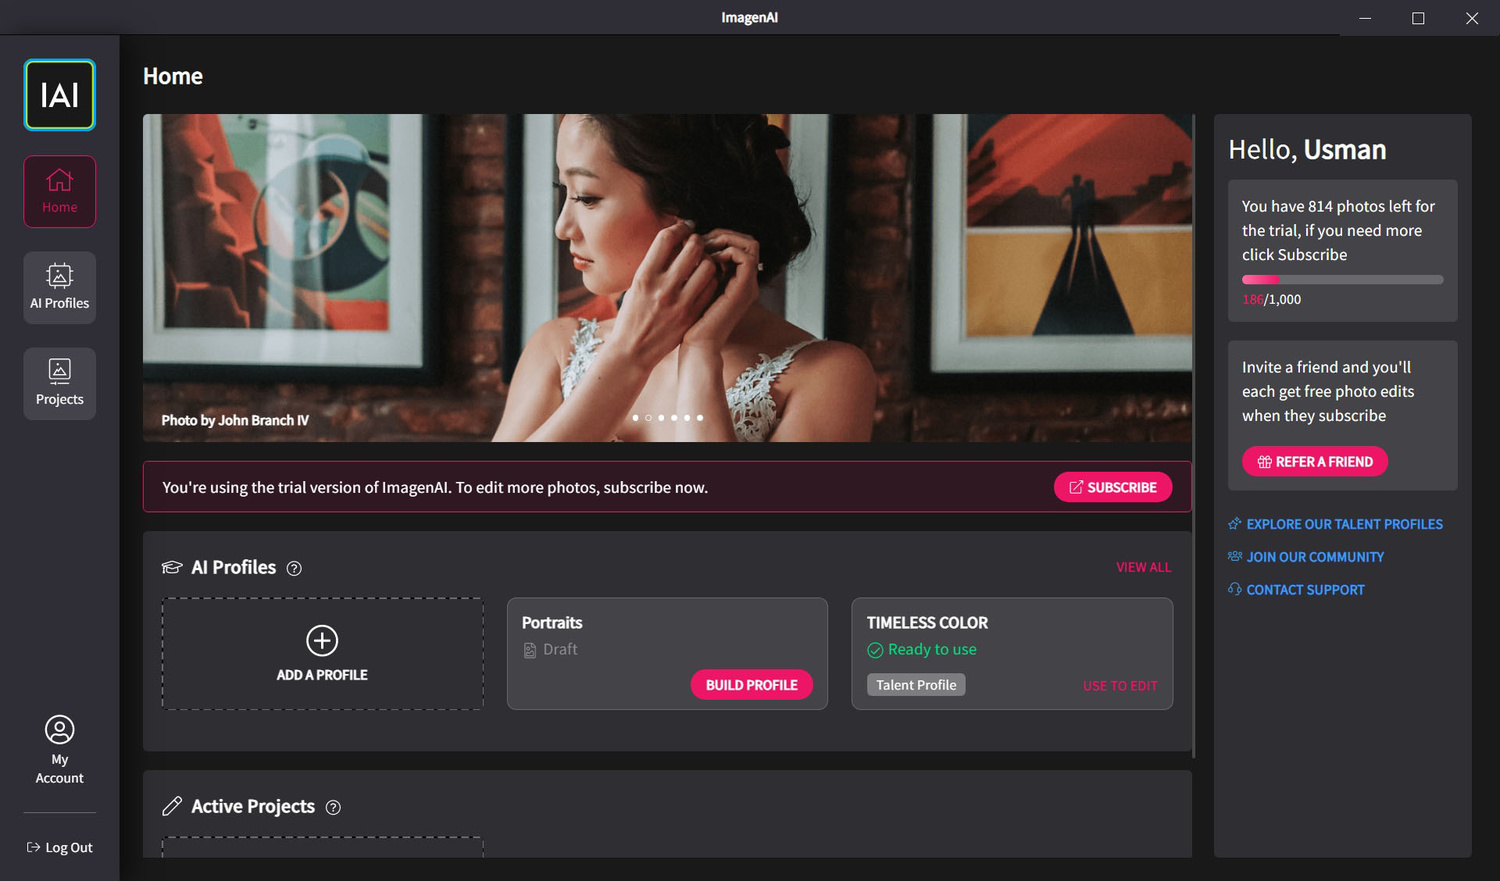Open the Home sidebar tab
This screenshot has width=1500, height=881.
coord(60,191)
